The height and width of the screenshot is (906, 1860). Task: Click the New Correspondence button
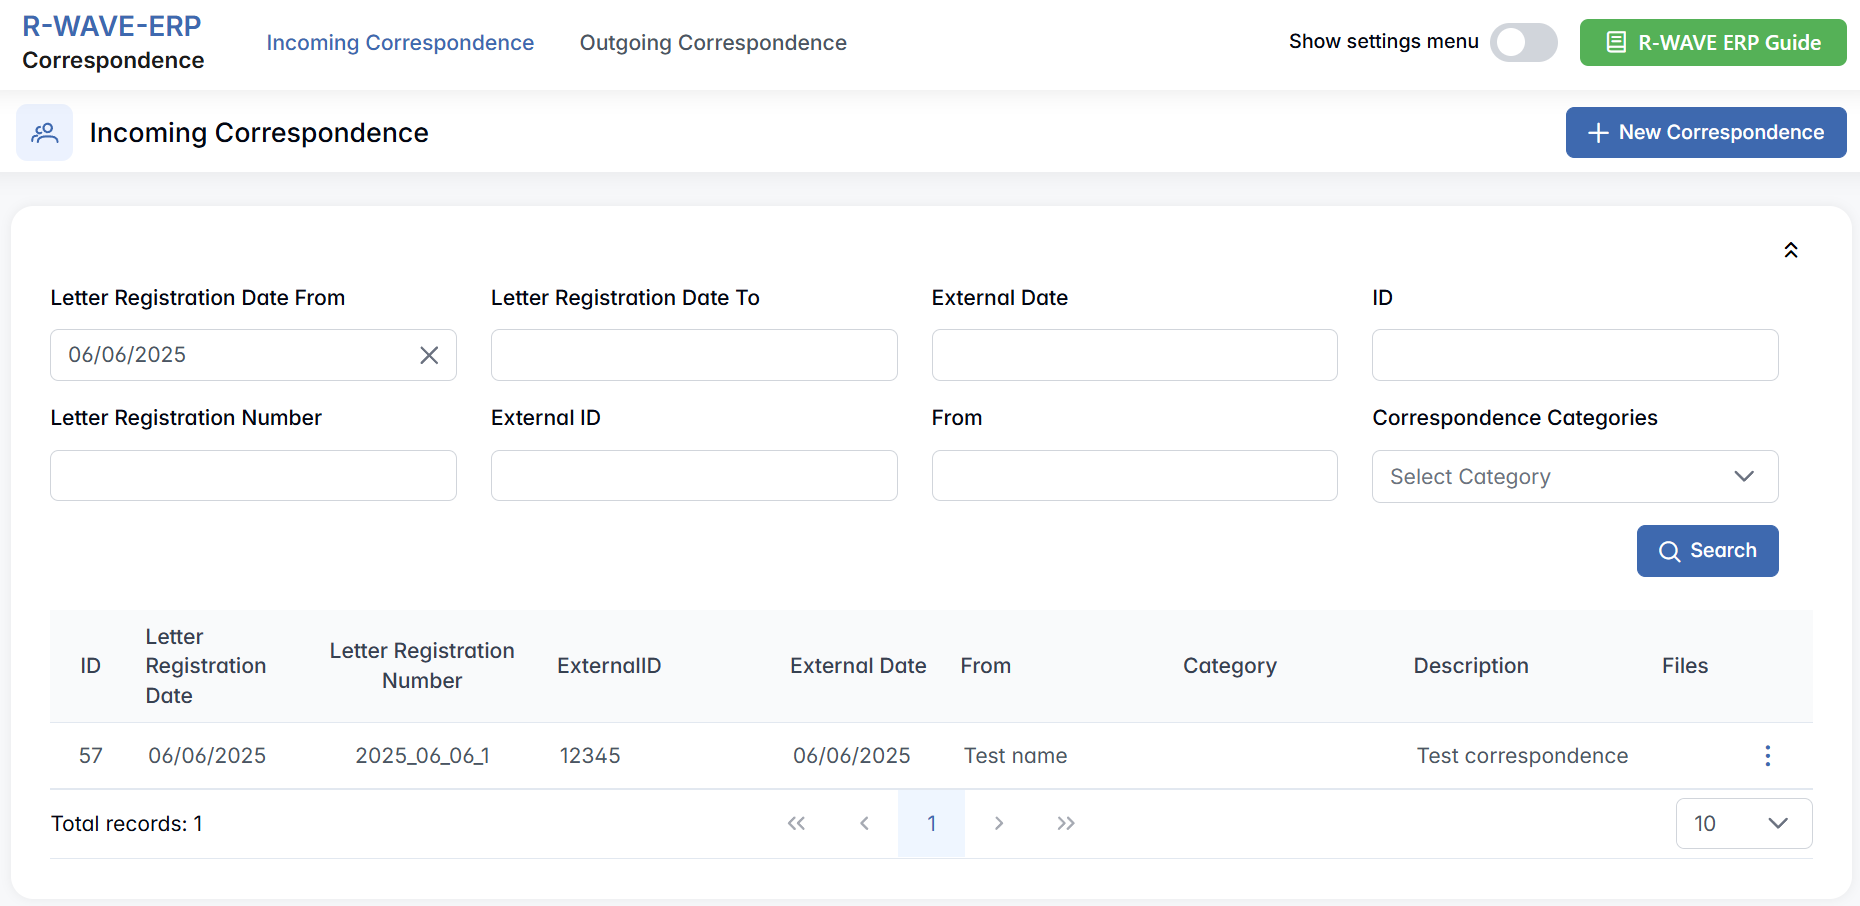pyautogui.click(x=1705, y=132)
